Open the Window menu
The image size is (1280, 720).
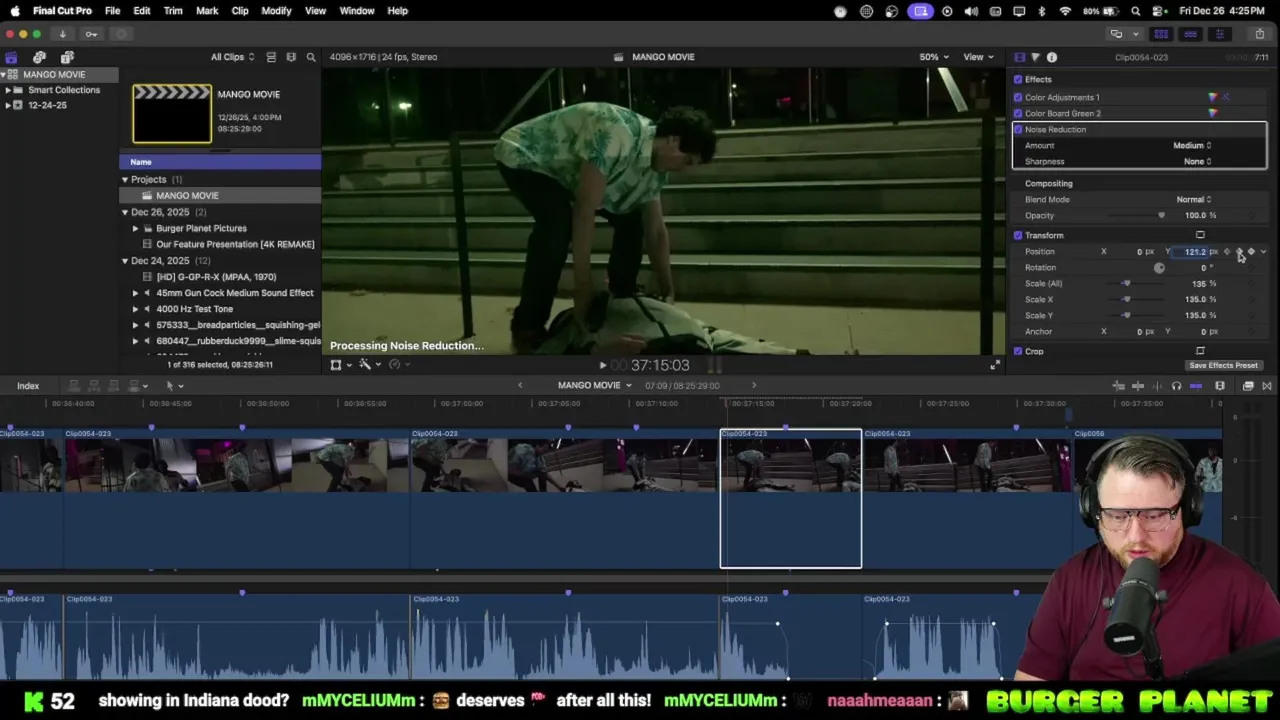point(357,11)
